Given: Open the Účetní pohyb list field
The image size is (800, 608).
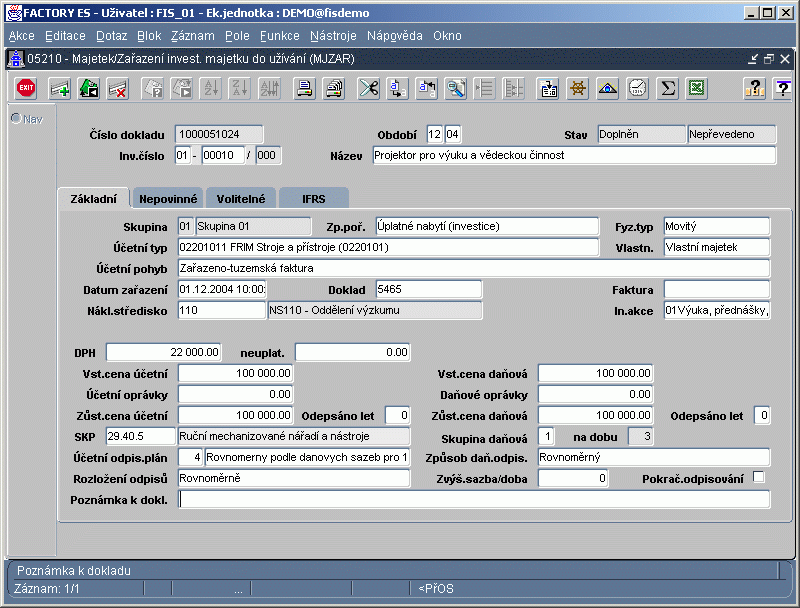Looking at the screenshot, I should 474,268.
